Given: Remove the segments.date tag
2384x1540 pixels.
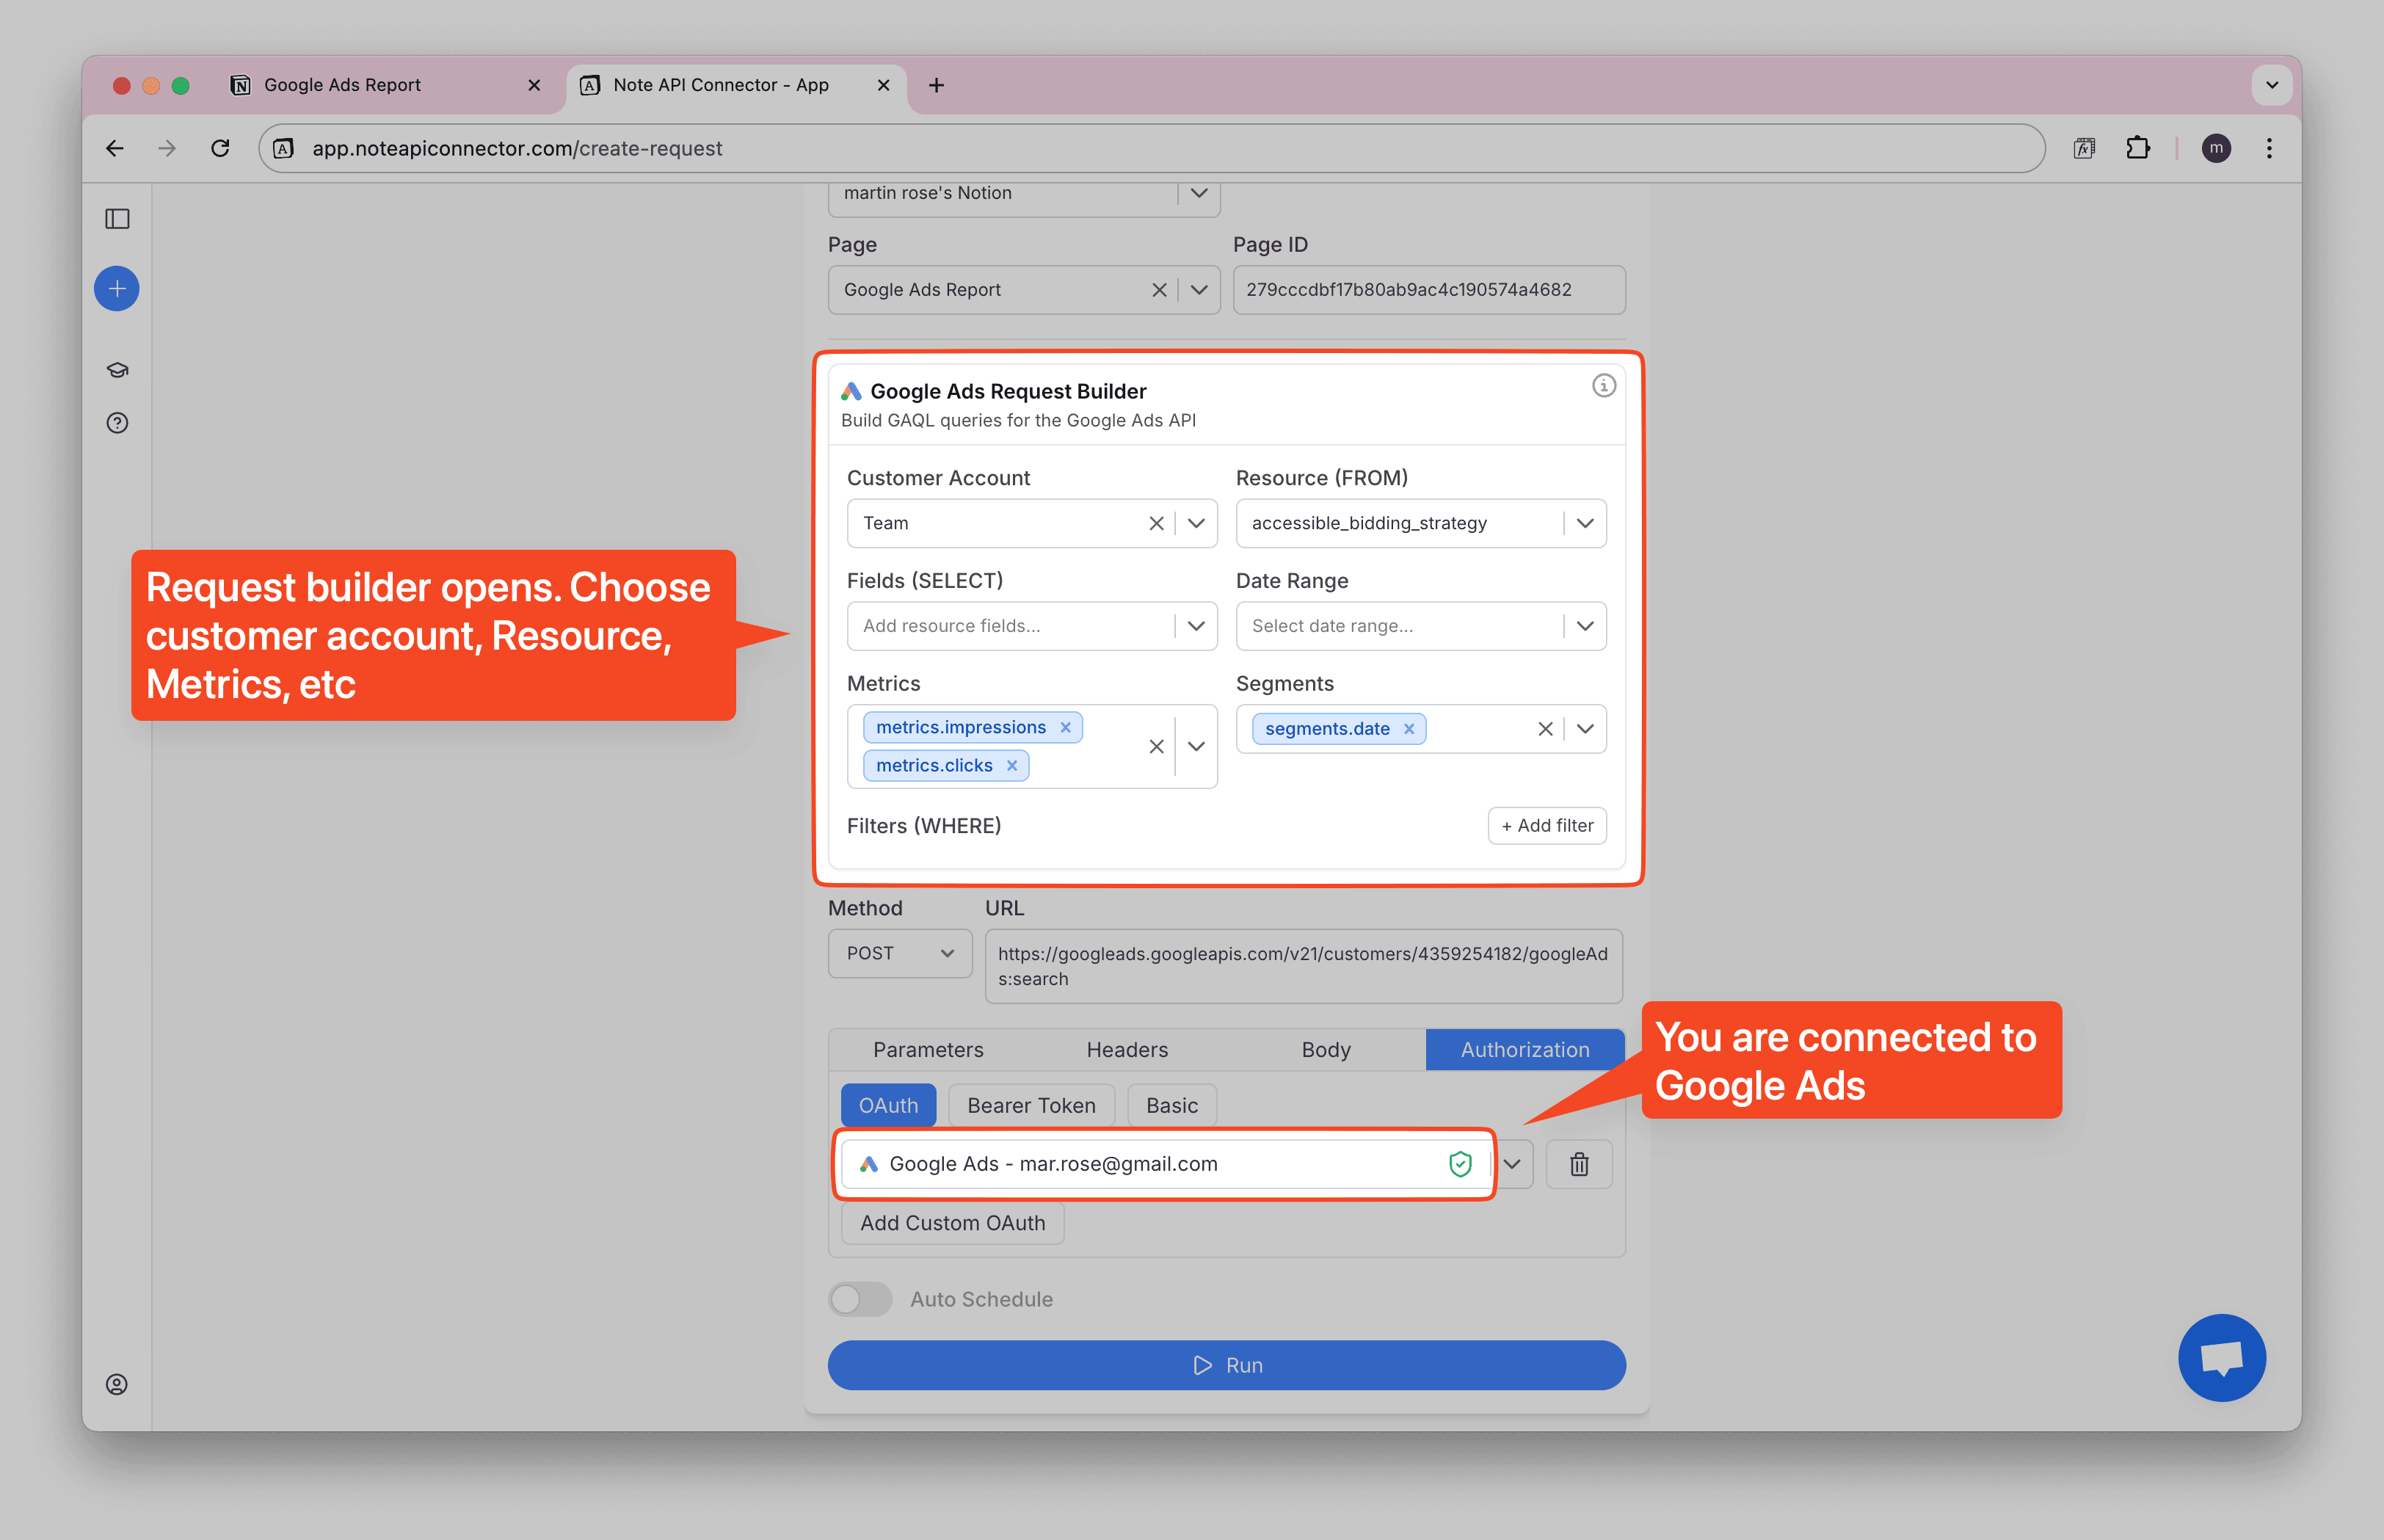Looking at the screenshot, I should (1409, 729).
